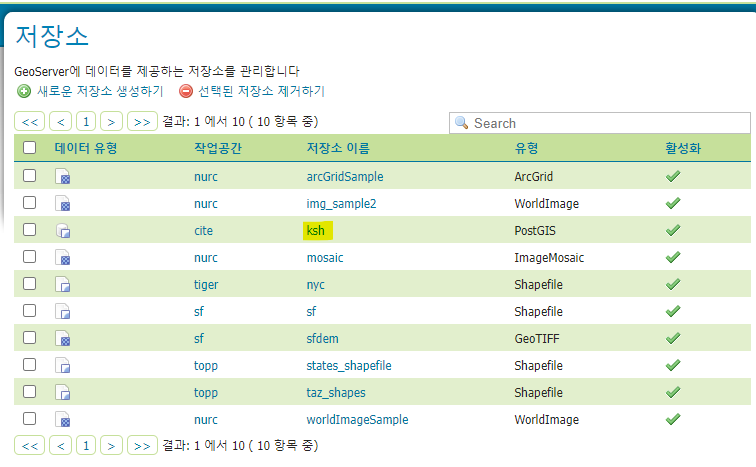This screenshot has width=756, height=467.
Task: Open the cite workspace link
Action: tap(203, 231)
